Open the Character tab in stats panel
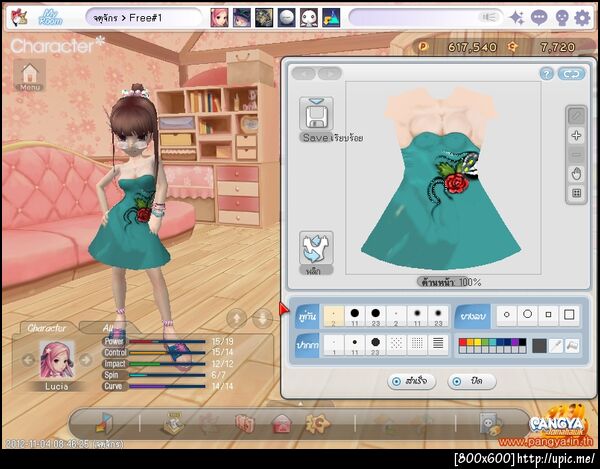Screen dimensions: 600x469 pos(47,328)
